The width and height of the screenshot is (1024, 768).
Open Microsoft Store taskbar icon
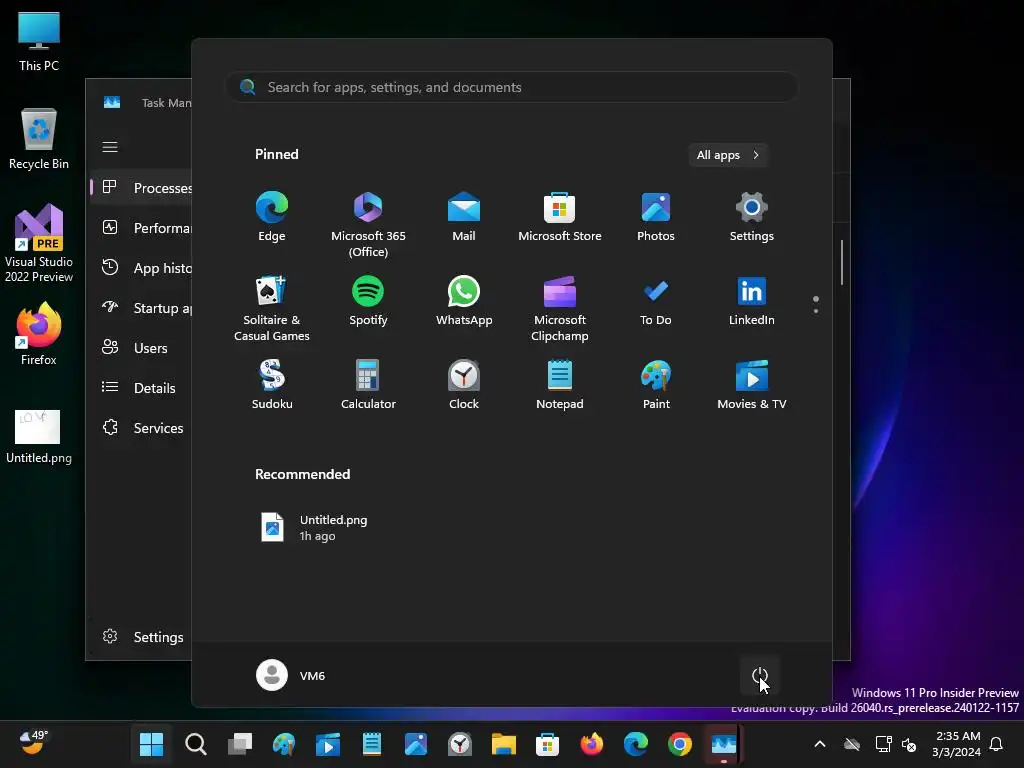pos(547,744)
